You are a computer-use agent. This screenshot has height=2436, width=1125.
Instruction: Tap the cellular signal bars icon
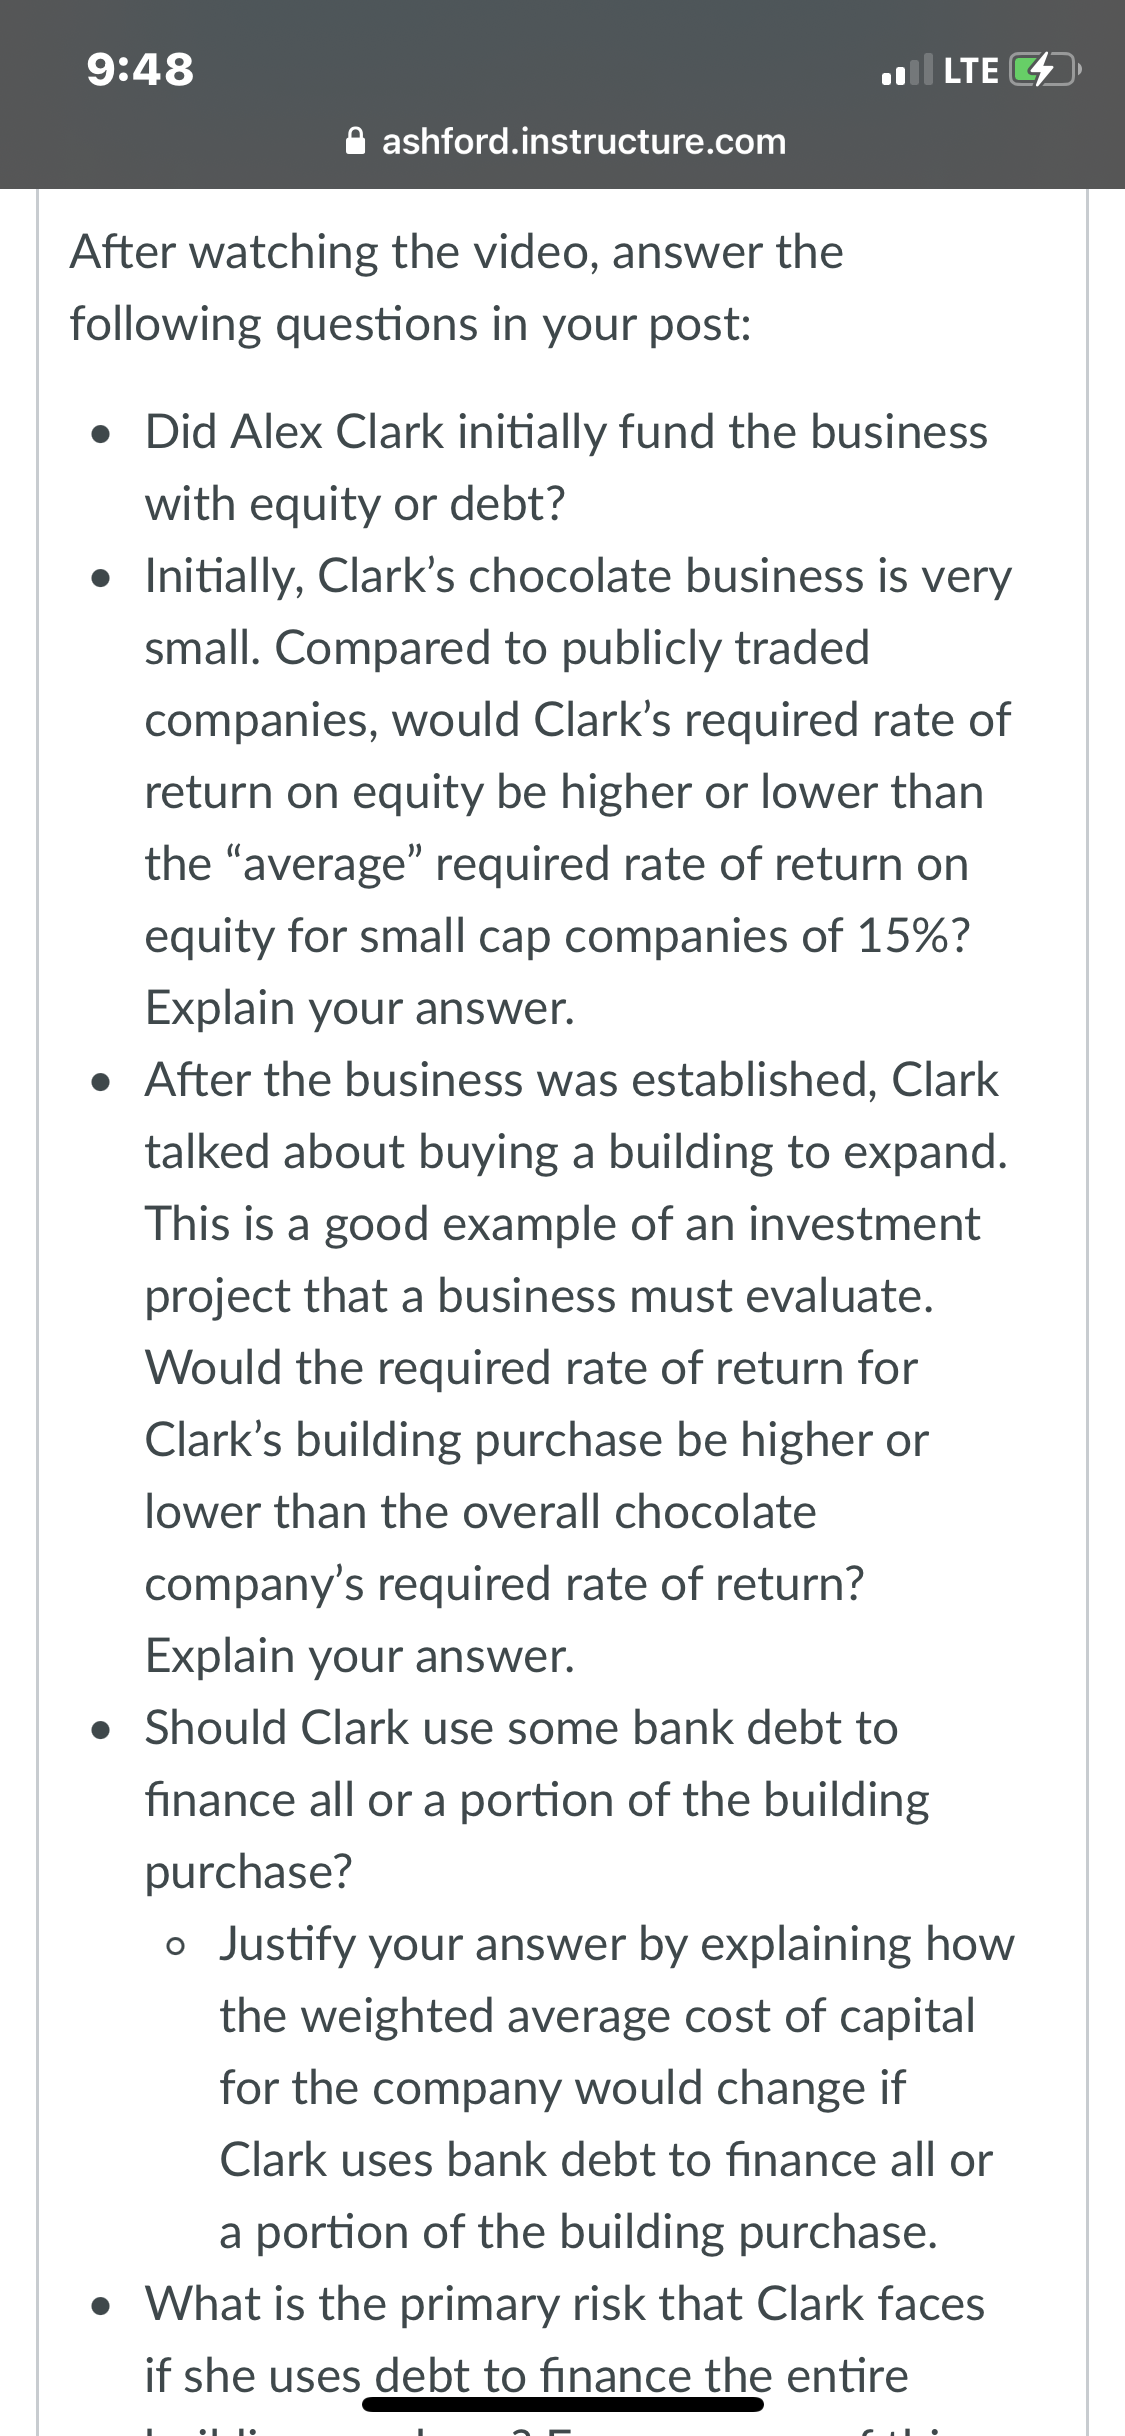pos(906,71)
